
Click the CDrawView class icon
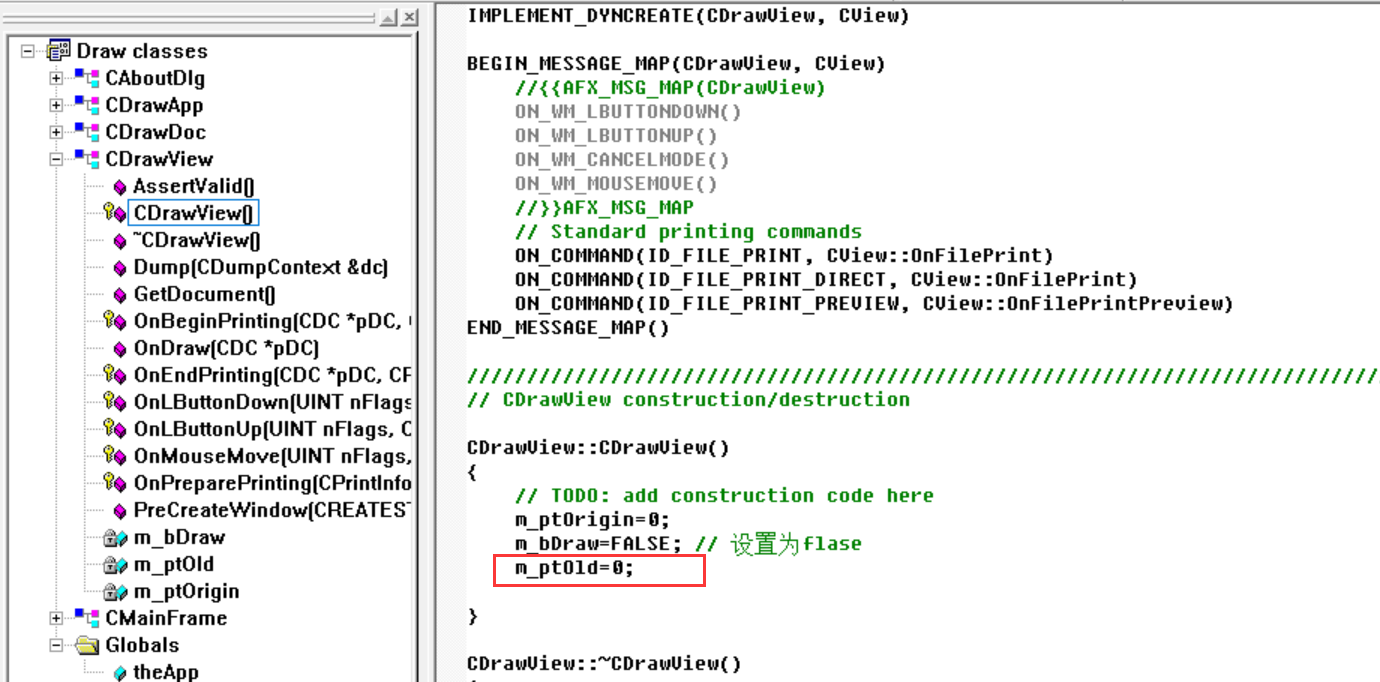point(87,159)
